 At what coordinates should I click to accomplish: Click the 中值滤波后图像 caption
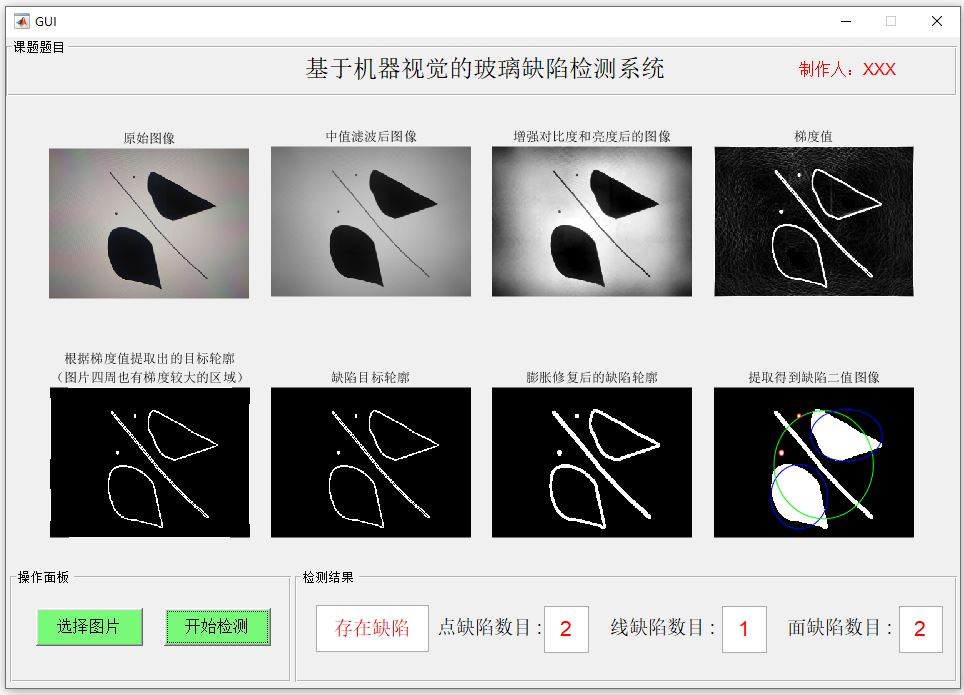click(x=371, y=136)
